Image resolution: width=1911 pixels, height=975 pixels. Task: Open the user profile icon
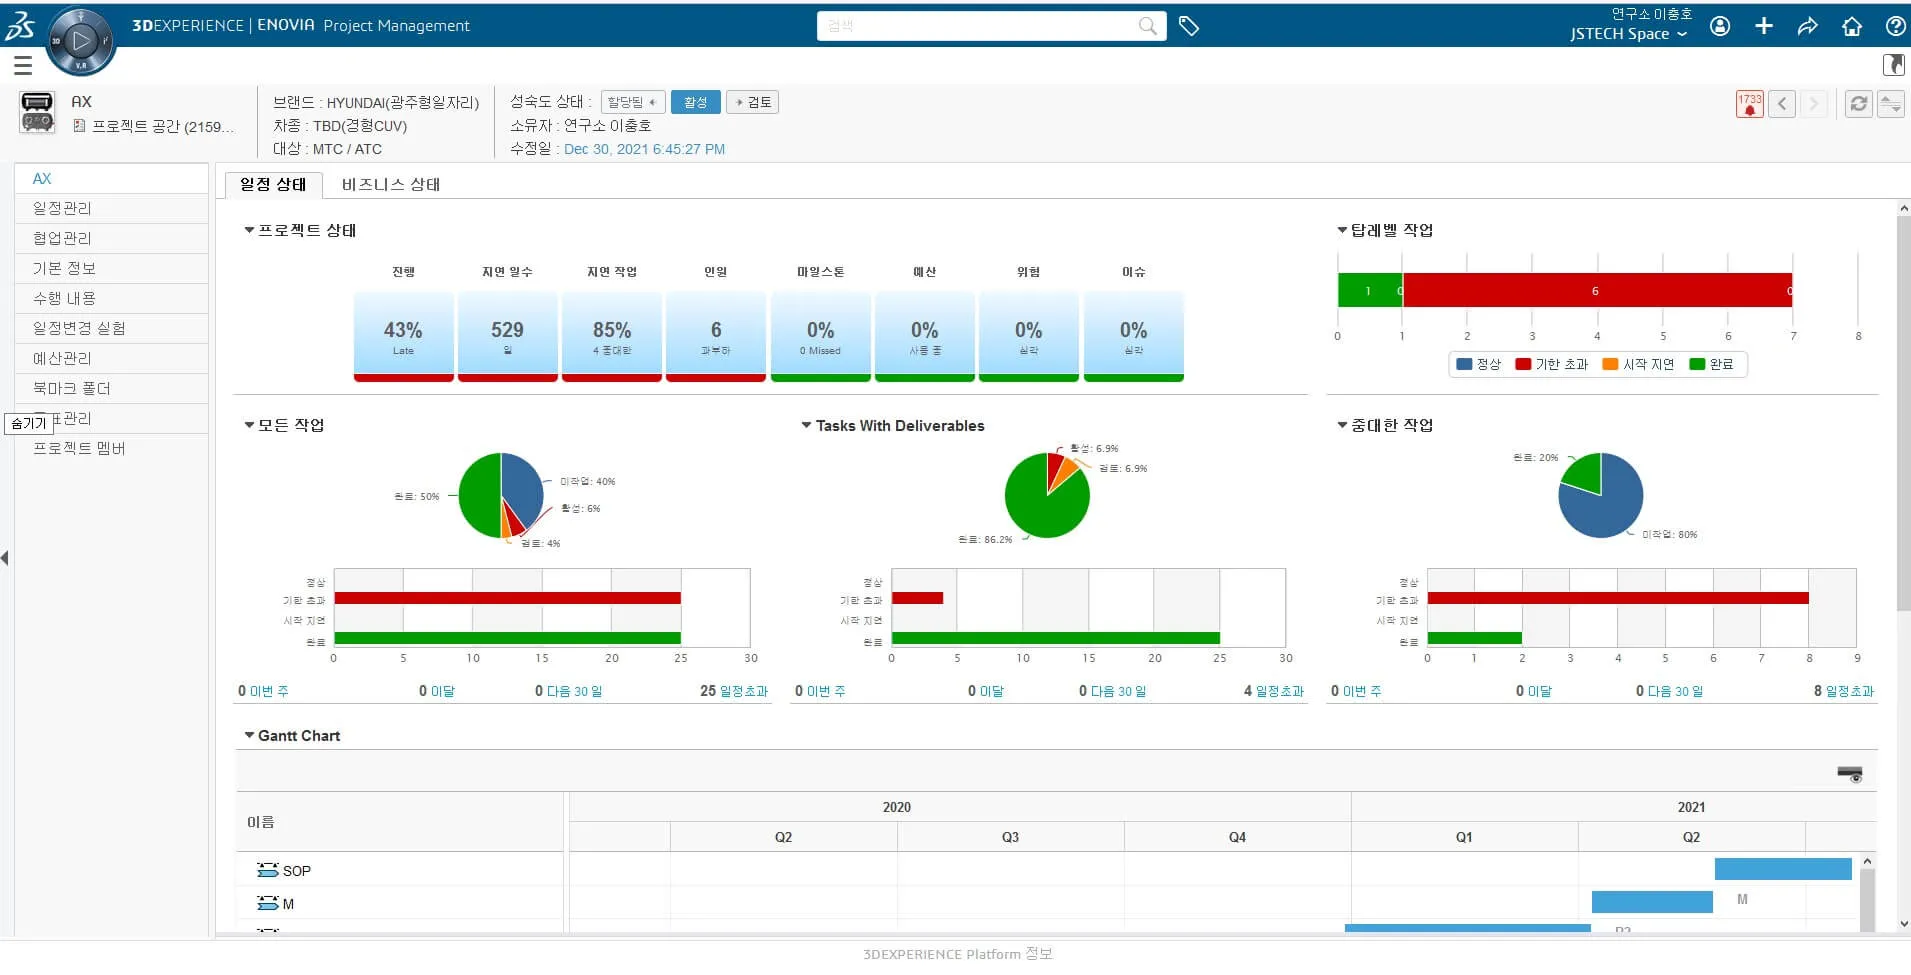coord(1719,26)
